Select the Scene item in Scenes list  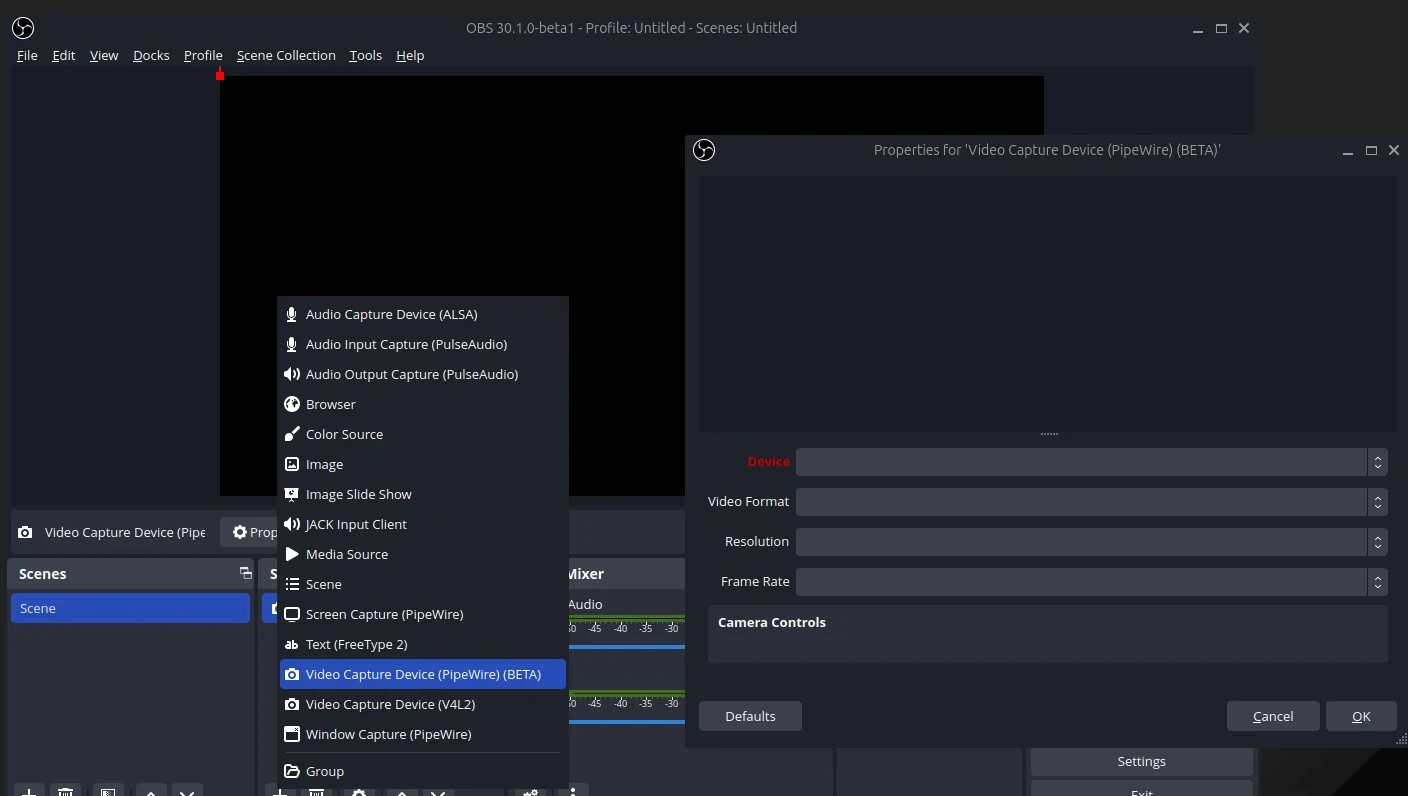(130, 608)
